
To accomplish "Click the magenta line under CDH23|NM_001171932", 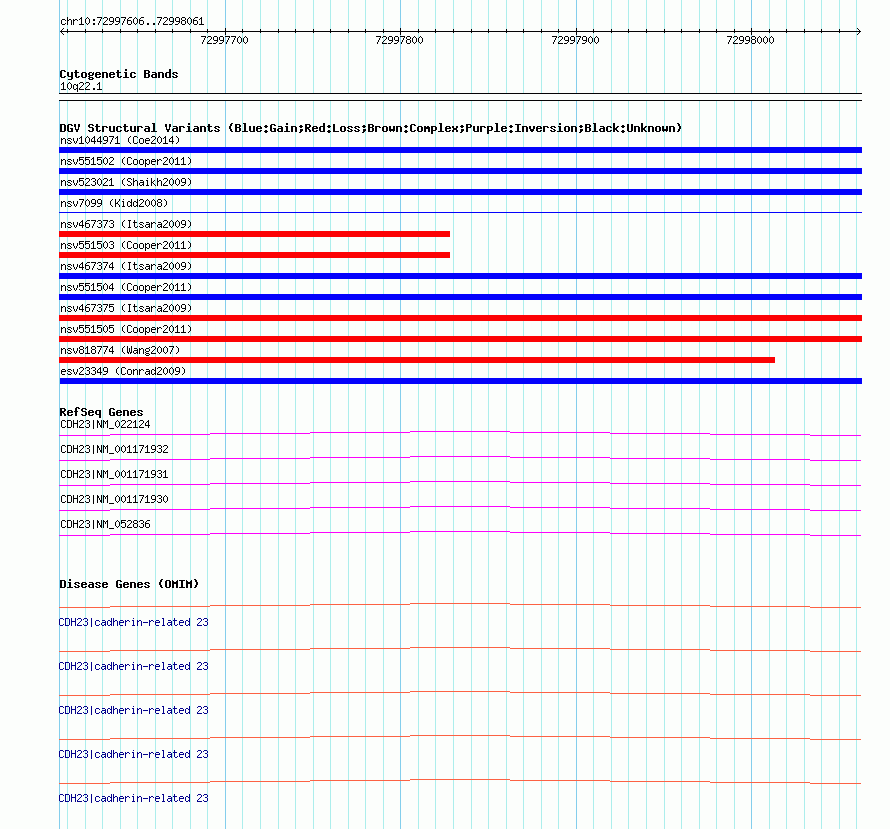I will pos(460,459).
